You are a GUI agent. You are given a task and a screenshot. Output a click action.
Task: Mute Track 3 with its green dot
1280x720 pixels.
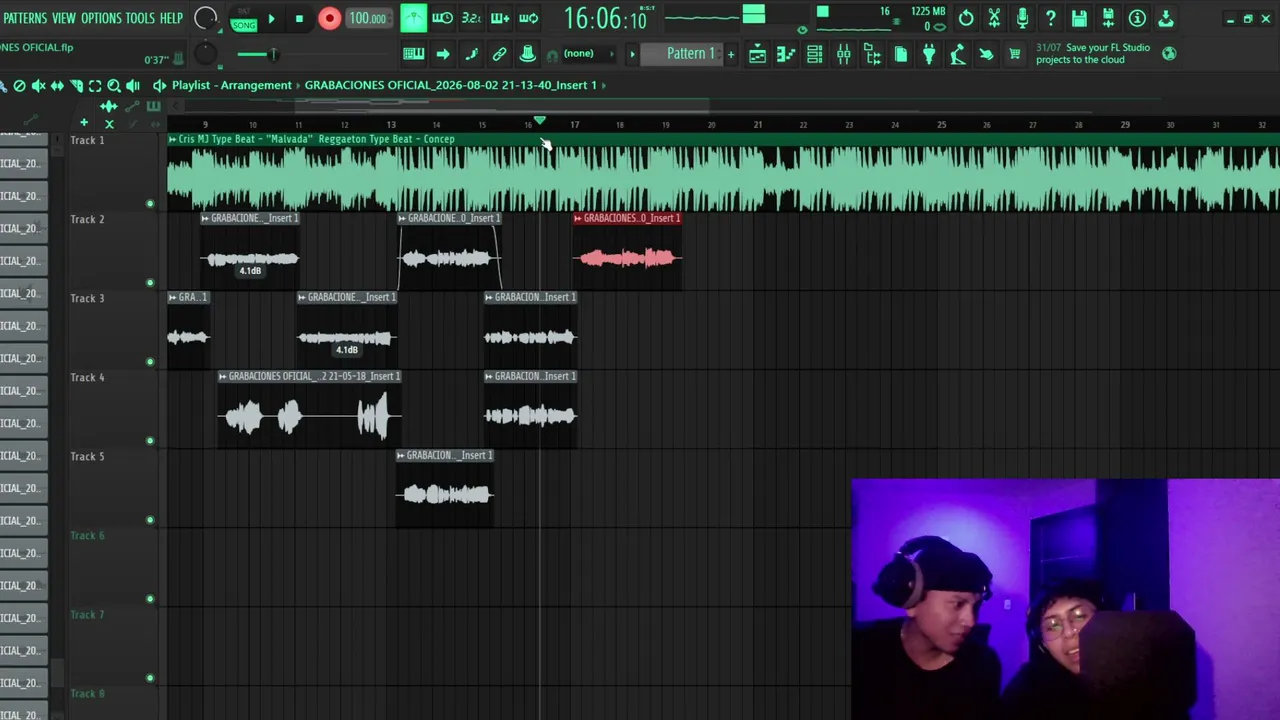click(150, 362)
